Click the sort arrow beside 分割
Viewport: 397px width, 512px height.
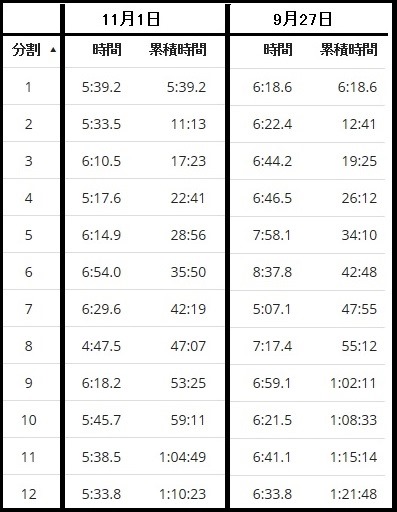coord(53,51)
